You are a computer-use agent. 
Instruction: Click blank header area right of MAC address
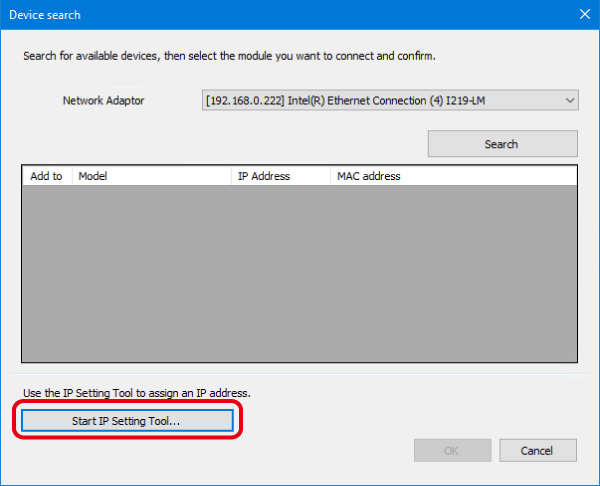(x=490, y=176)
